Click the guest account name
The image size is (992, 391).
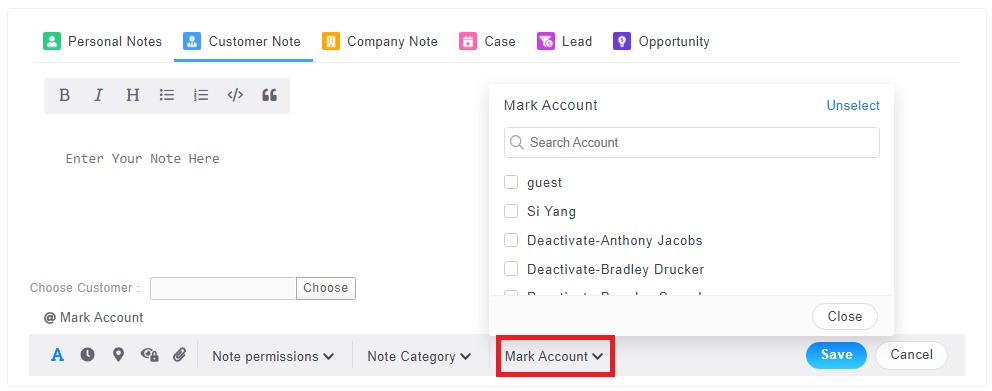(x=544, y=182)
